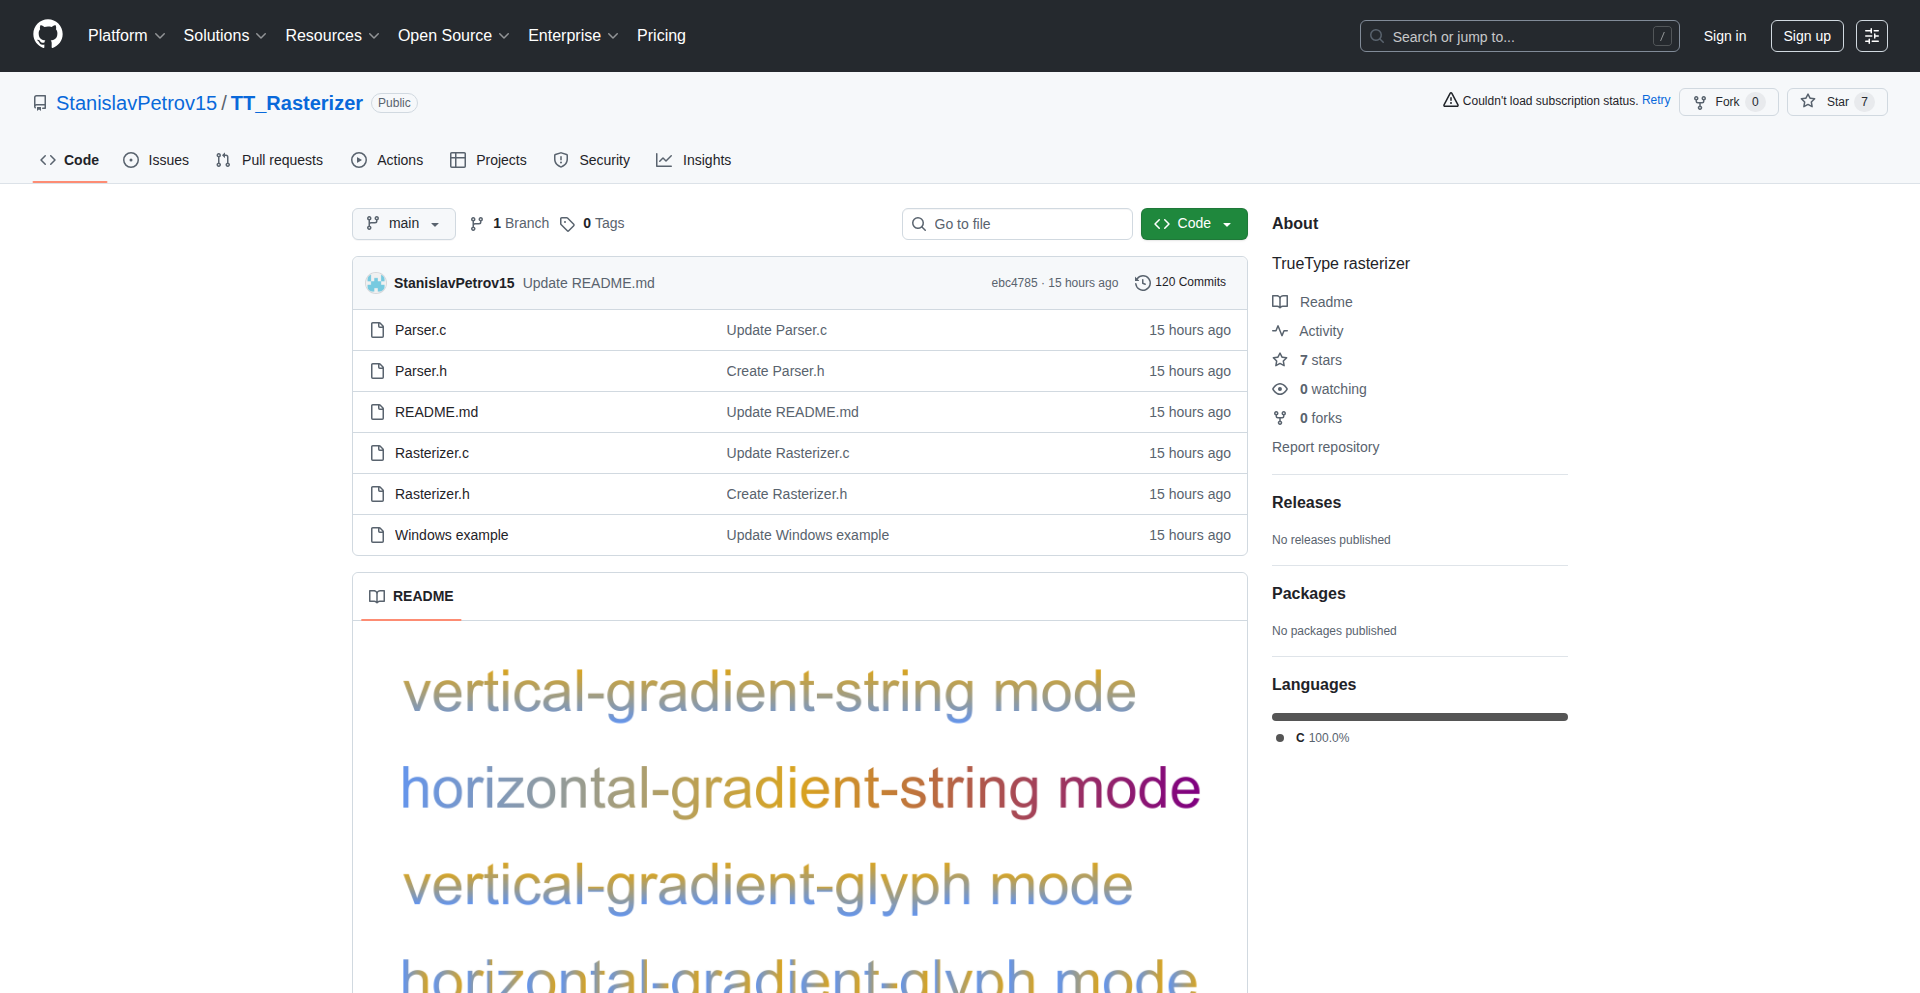The width and height of the screenshot is (1920, 993).
Task: Click the README book icon above the preview
Action: tap(378, 596)
